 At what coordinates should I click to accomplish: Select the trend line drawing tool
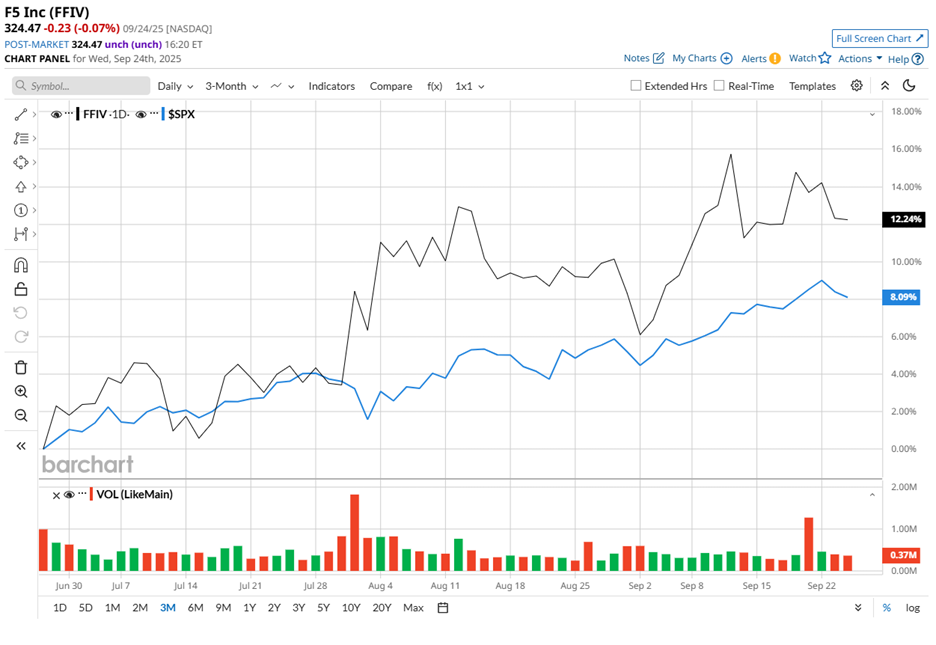coord(21,114)
